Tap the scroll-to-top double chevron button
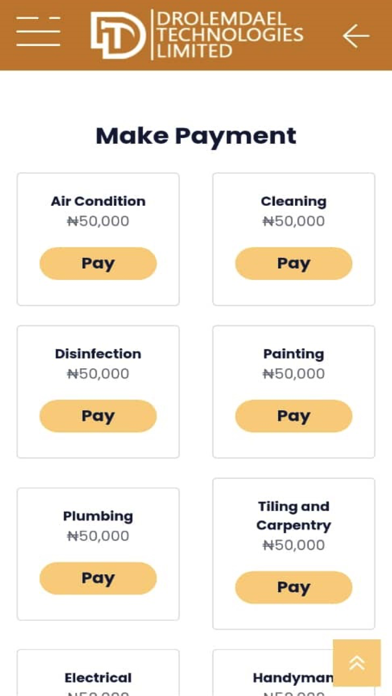Screen dimensions: 392x696 357,663
